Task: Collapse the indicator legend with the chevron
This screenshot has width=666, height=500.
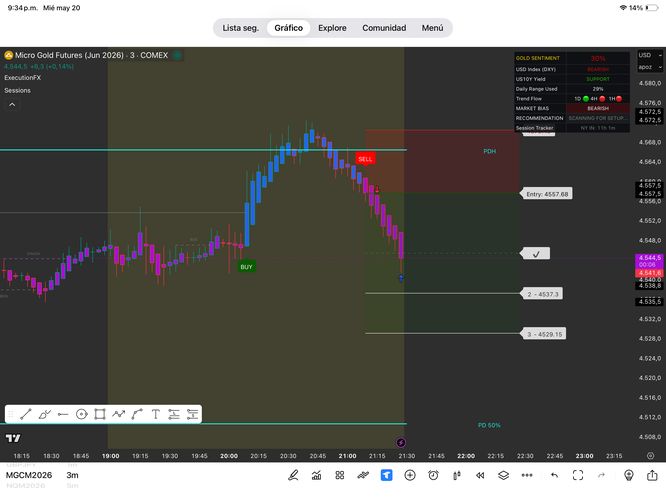Action: 12,105
